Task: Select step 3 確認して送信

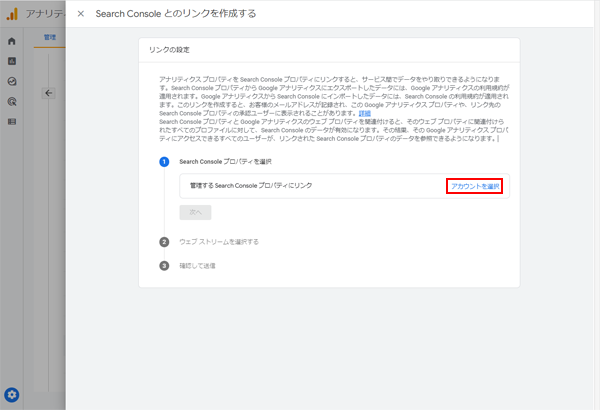Action: click(x=197, y=266)
